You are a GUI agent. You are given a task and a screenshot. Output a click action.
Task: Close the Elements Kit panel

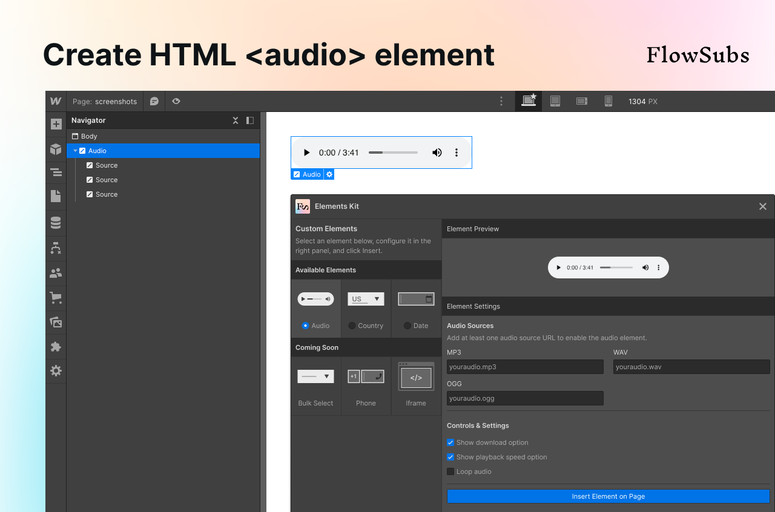763,207
